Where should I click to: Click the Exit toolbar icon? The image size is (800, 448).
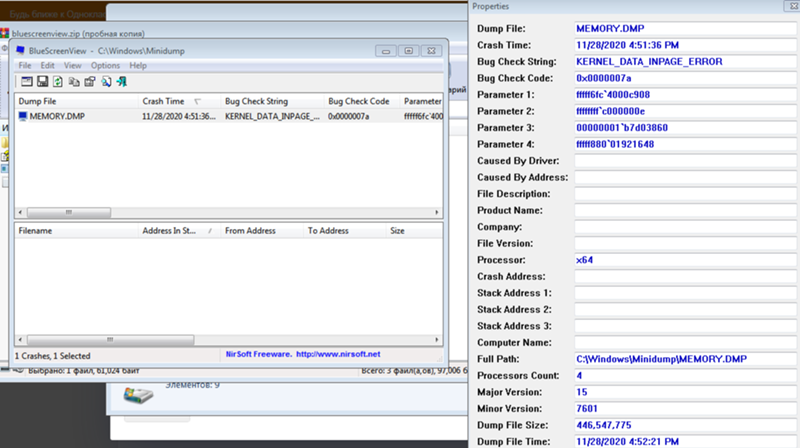pos(121,82)
